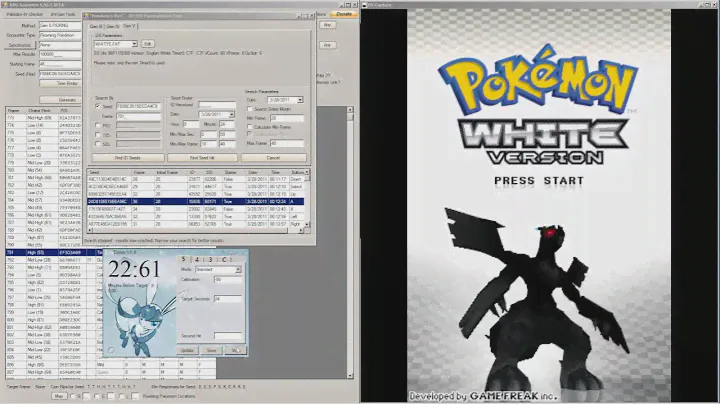Click Cancel in the parameters dialog
The width and height of the screenshot is (720, 404).
(x=273, y=158)
